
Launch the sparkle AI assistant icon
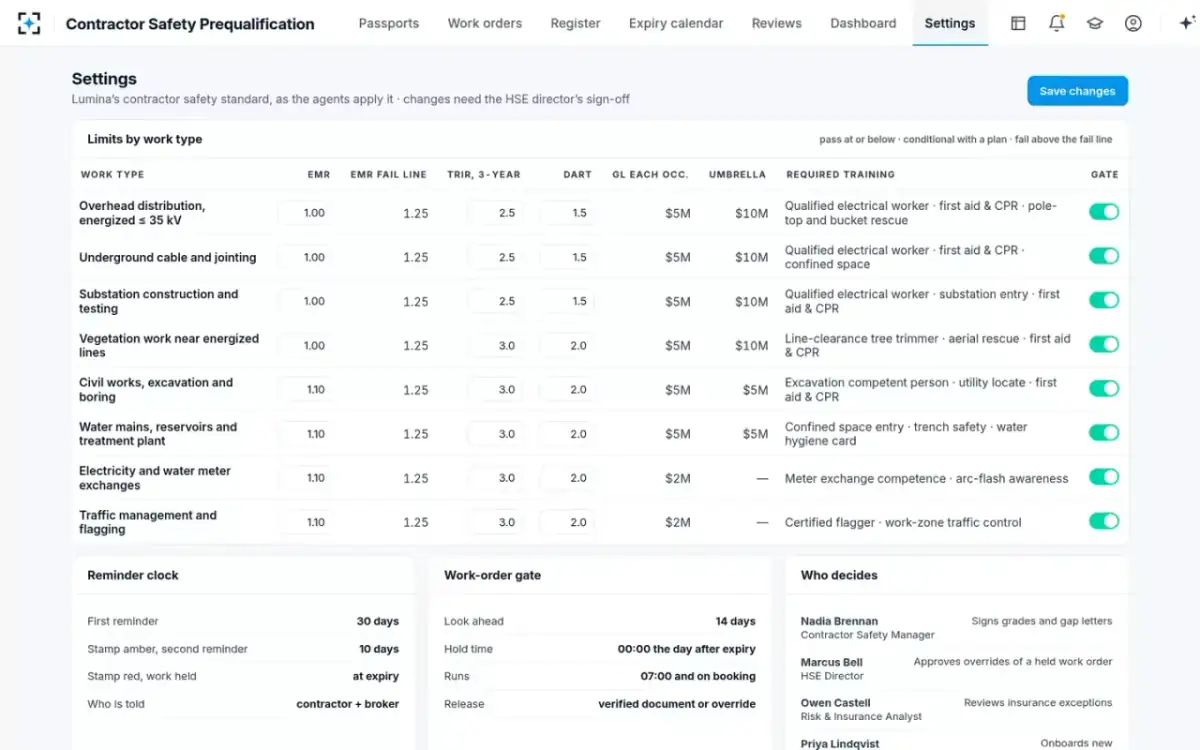pos(1187,23)
